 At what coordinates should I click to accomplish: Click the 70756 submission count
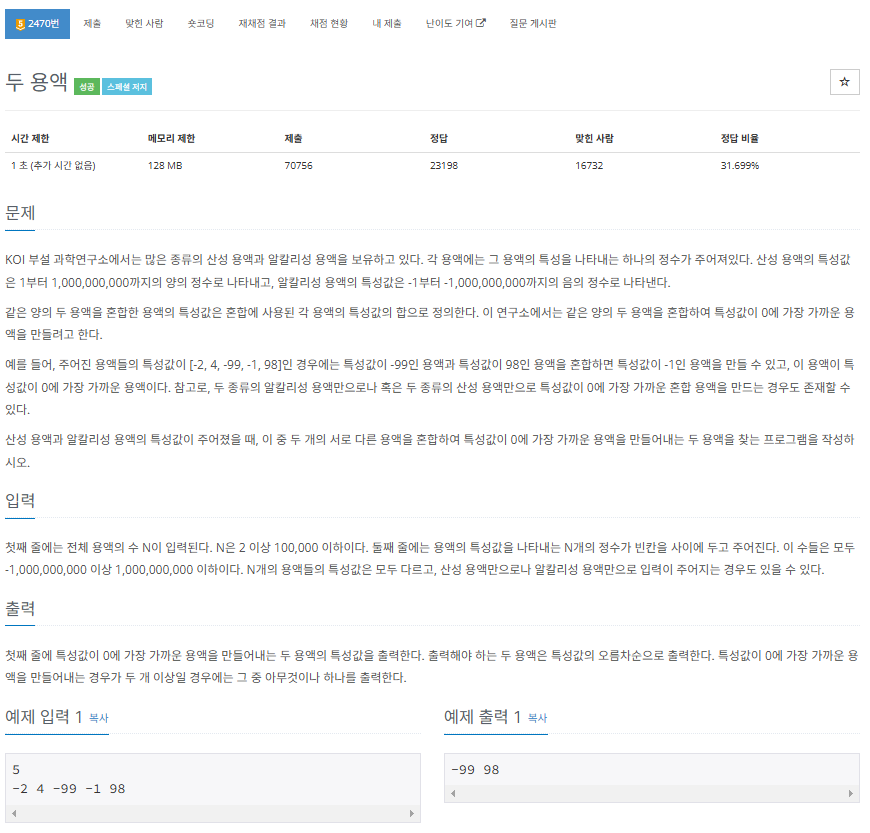point(299,165)
